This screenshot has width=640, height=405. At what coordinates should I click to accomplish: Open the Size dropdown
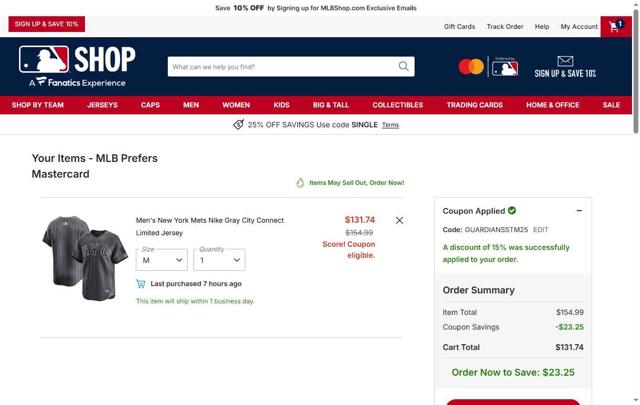[x=162, y=260]
